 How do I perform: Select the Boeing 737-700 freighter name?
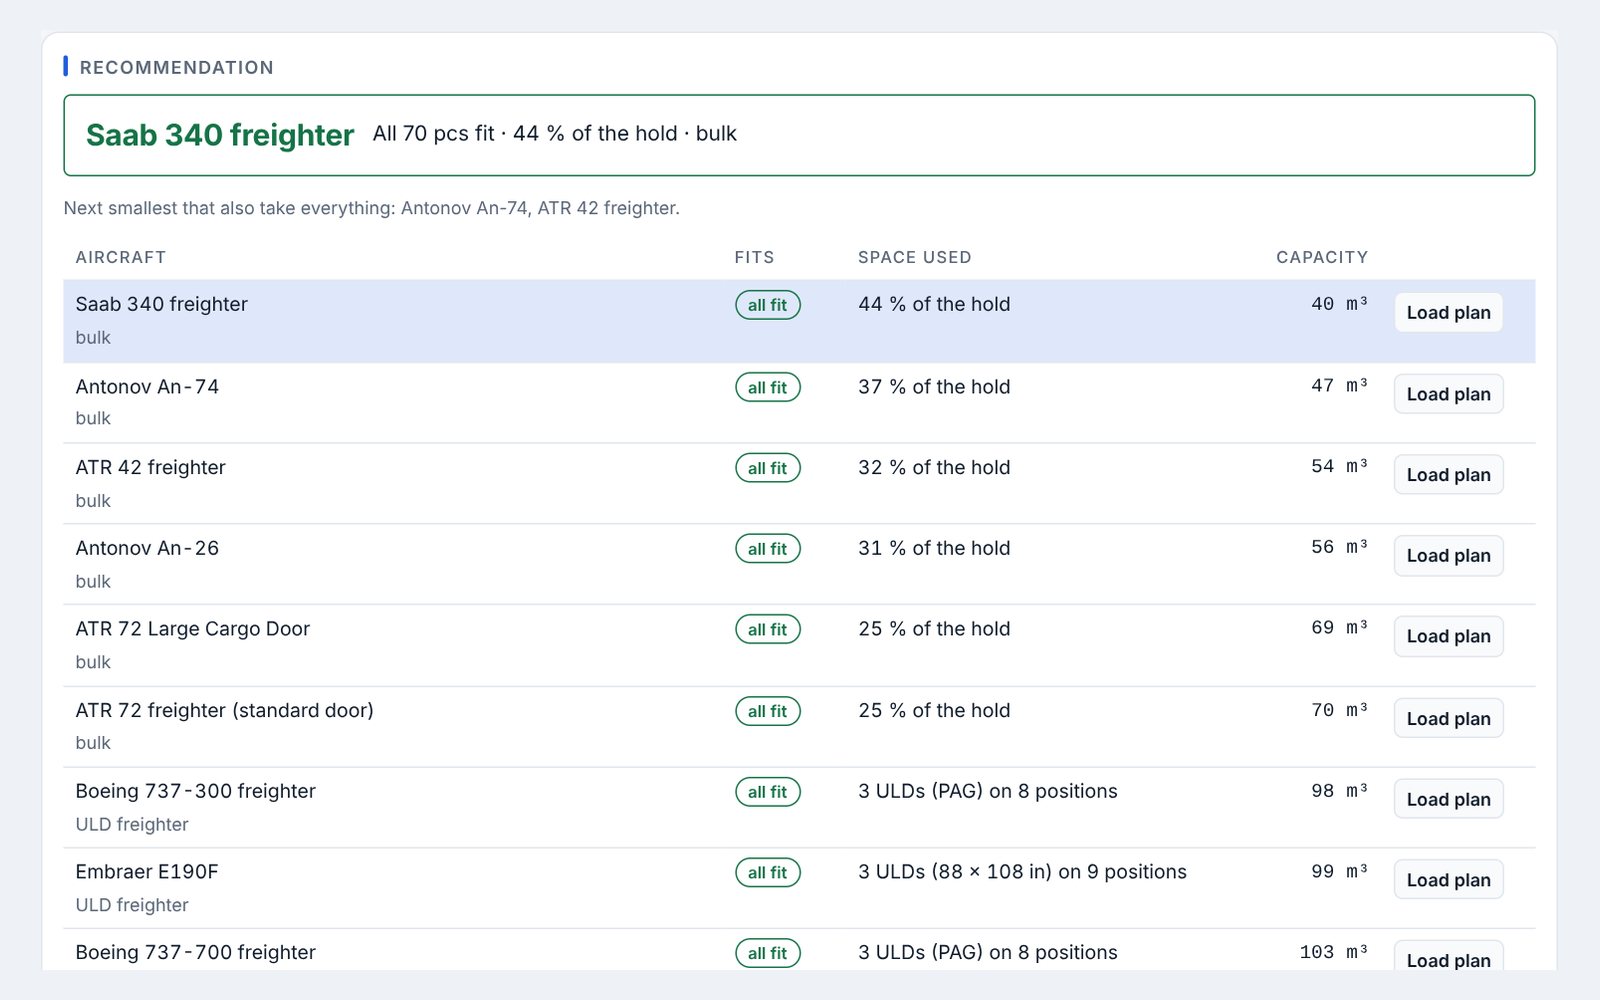(196, 953)
